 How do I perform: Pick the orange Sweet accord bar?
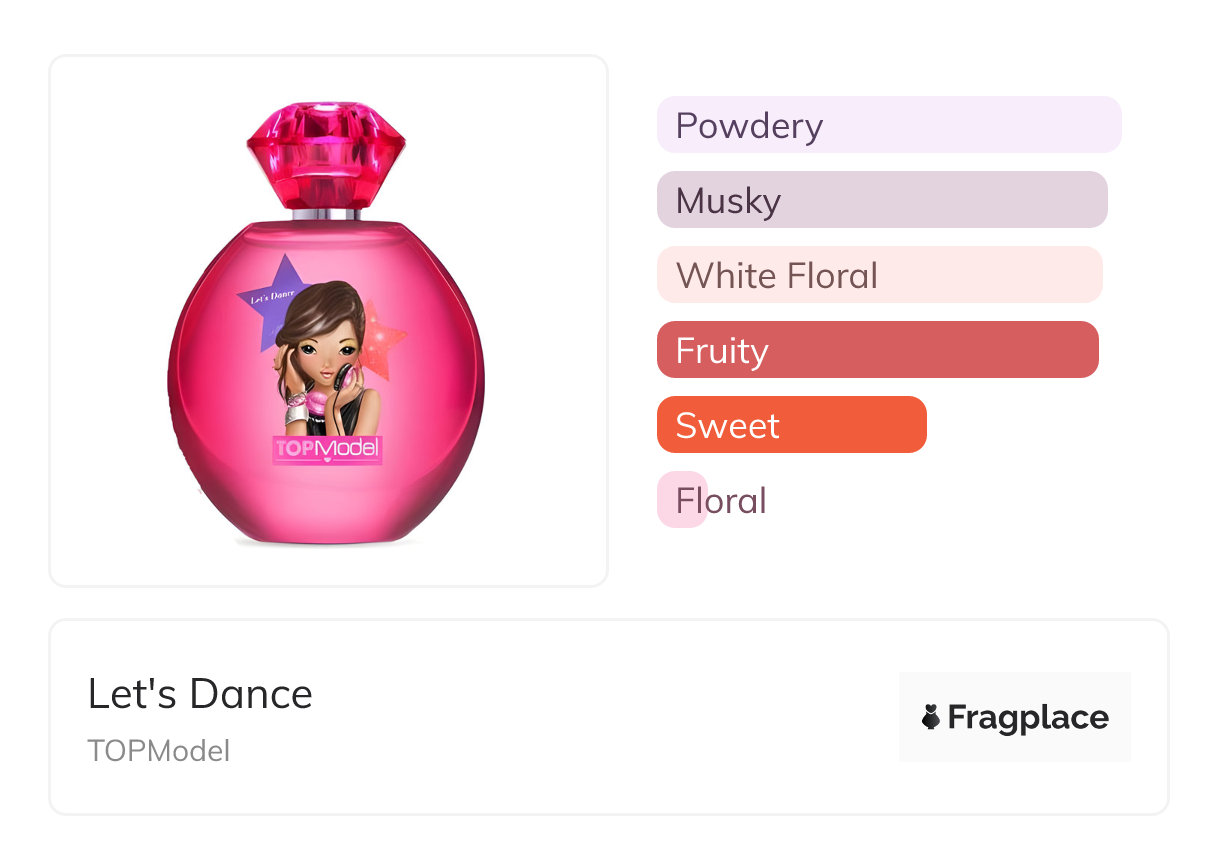791,425
